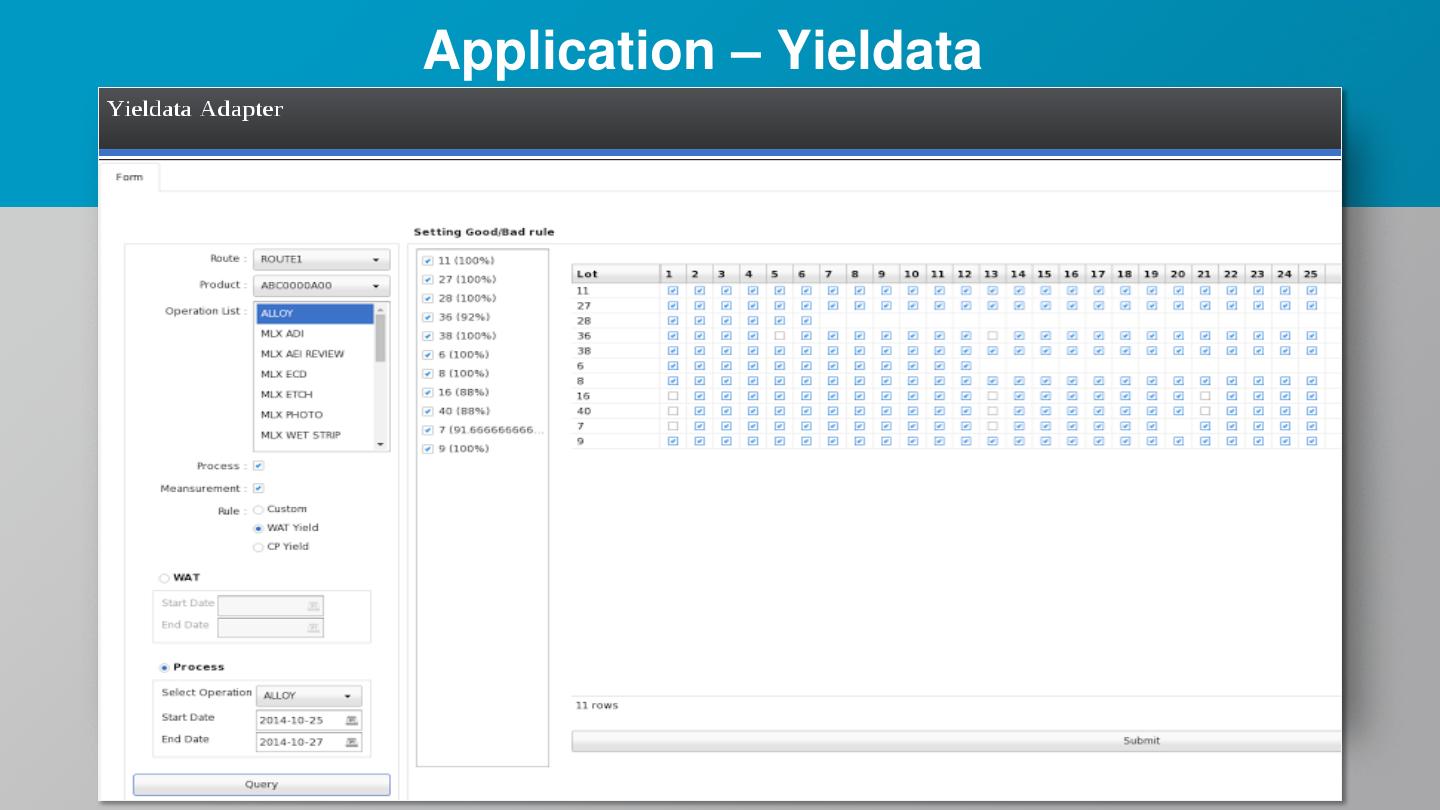The image size is (1440, 810).
Task: Select the Custom rule radio button
Action: (x=258, y=509)
